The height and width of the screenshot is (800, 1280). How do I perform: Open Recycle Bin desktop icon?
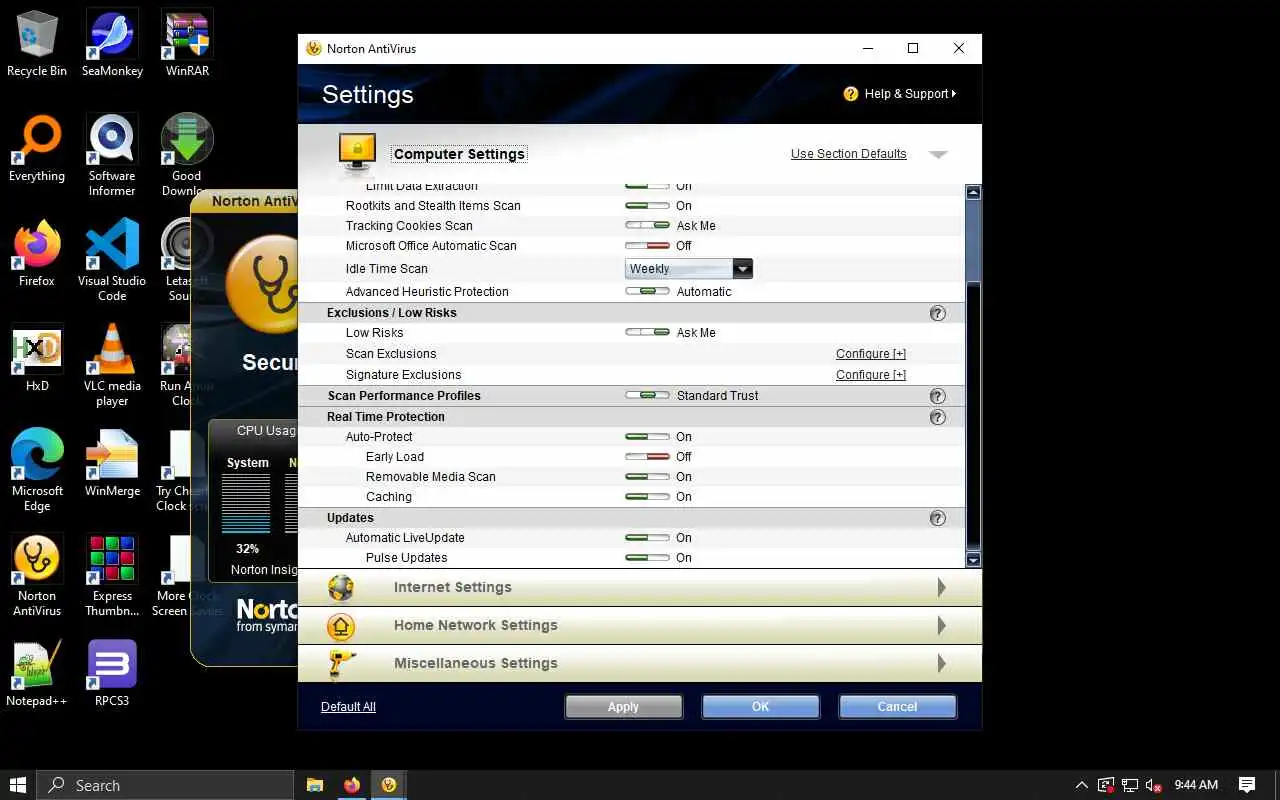coord(37,44)
